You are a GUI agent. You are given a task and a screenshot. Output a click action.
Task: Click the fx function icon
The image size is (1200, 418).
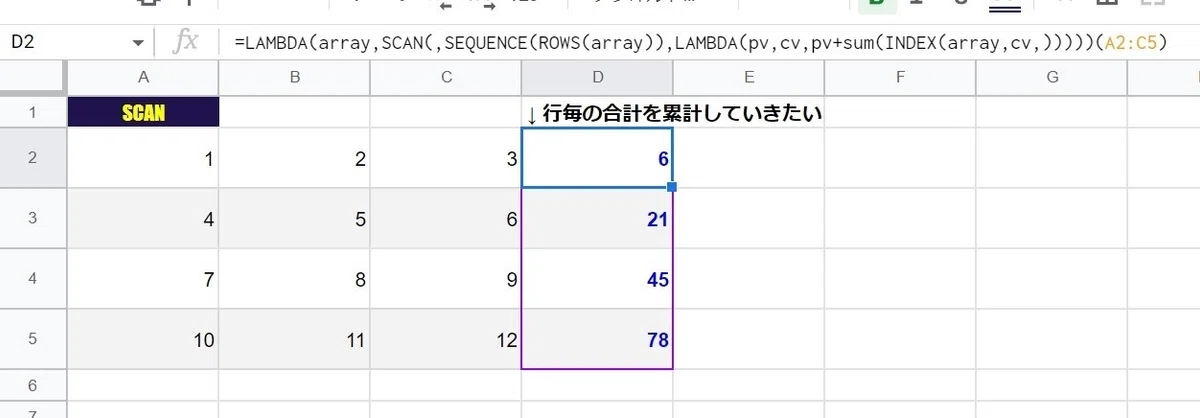point(186,43)
